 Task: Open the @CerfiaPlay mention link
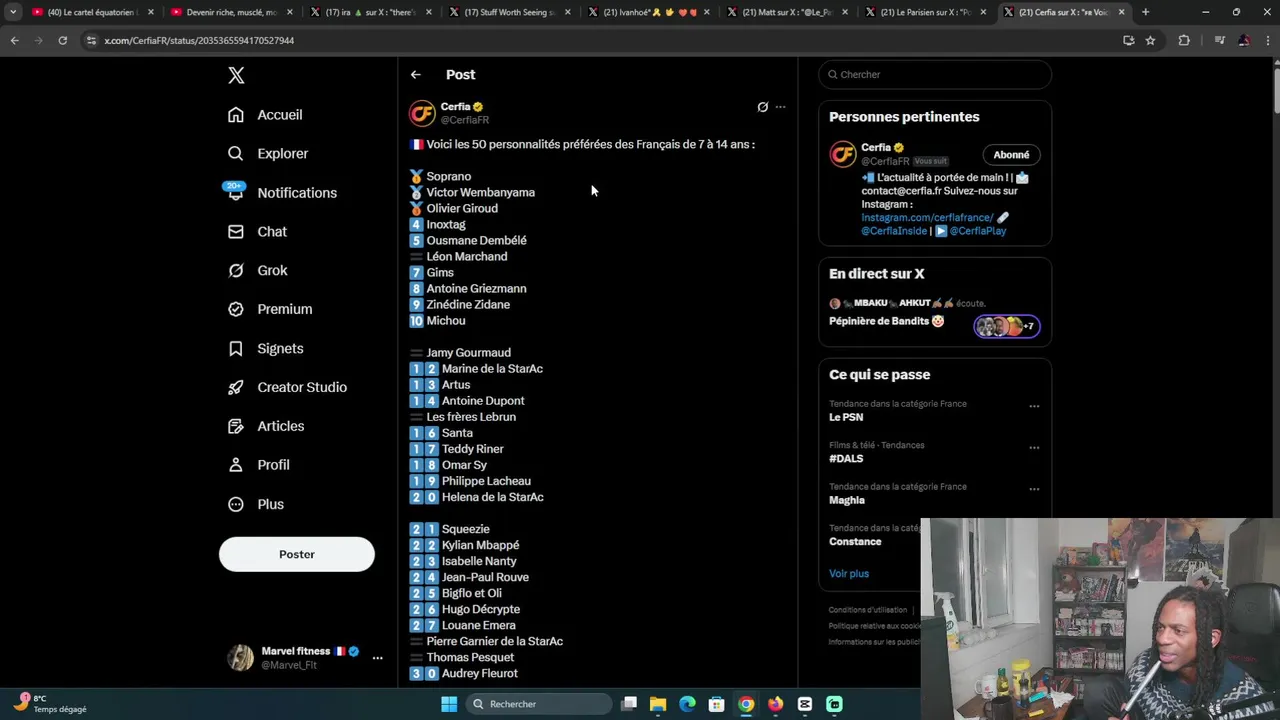pos(978,231)
